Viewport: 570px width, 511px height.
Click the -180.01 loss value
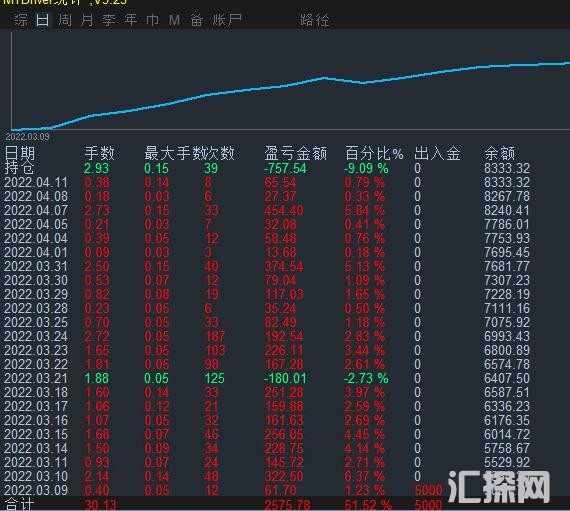pyautogui.click(x=285, y=378)
